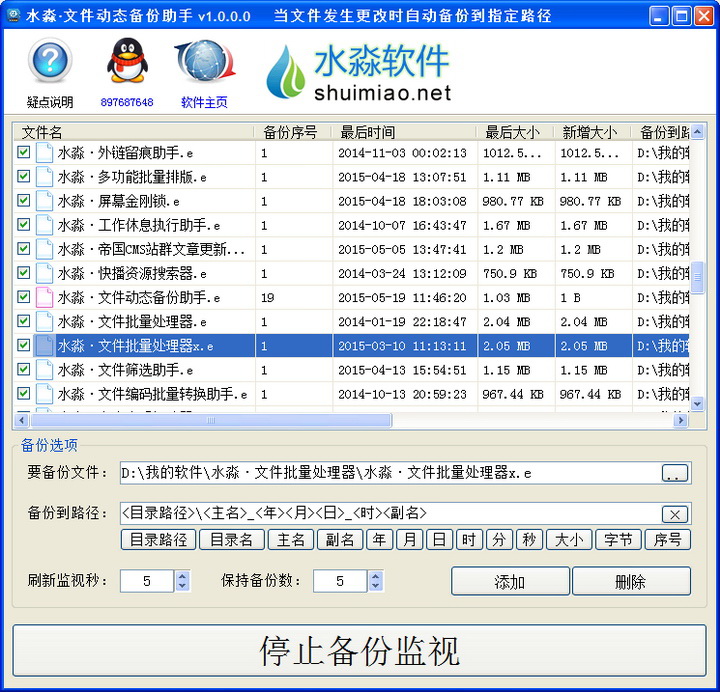
Task: Click the QQ penguin contact icon
Action: (127, 61)
